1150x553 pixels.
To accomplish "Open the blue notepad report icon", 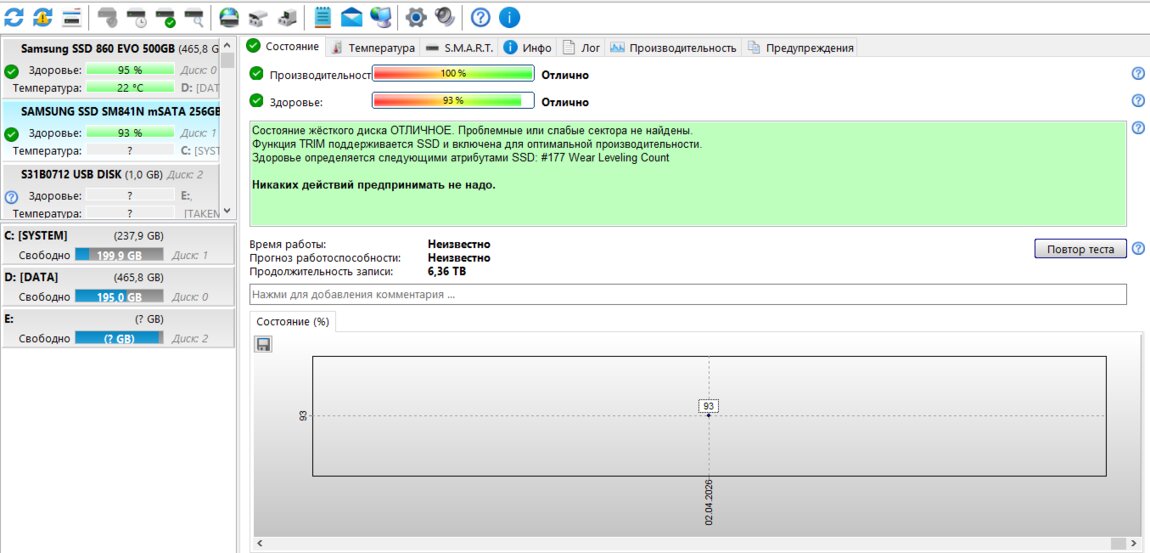I will point(323,16).
